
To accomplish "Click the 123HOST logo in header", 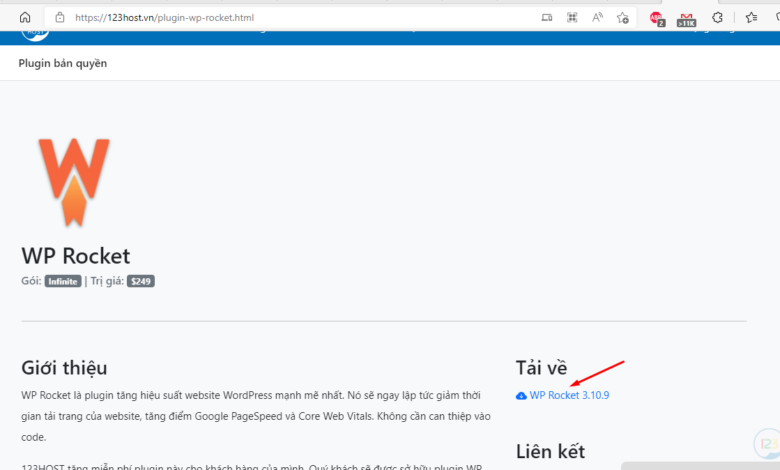I will pyautogui.click(x=35, y=35).
